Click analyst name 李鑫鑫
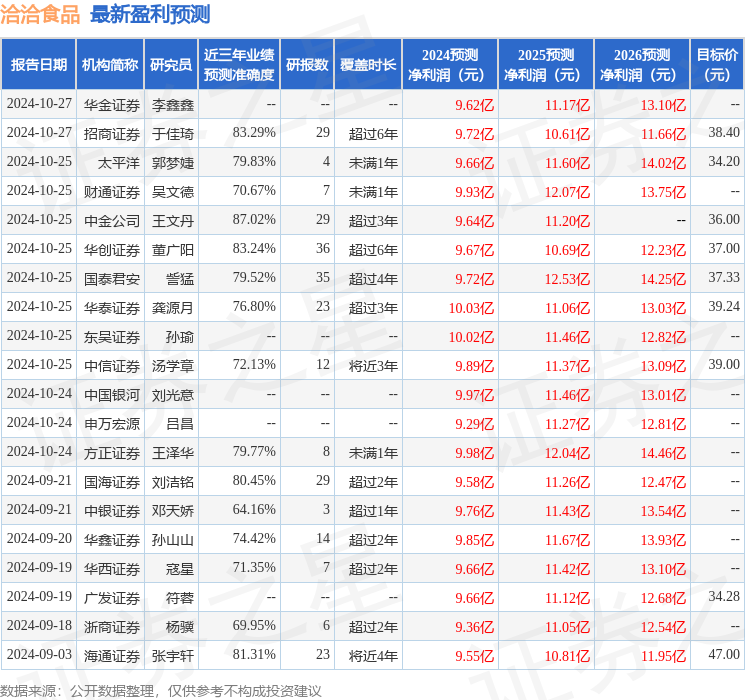745x700 pixels. 173,105
